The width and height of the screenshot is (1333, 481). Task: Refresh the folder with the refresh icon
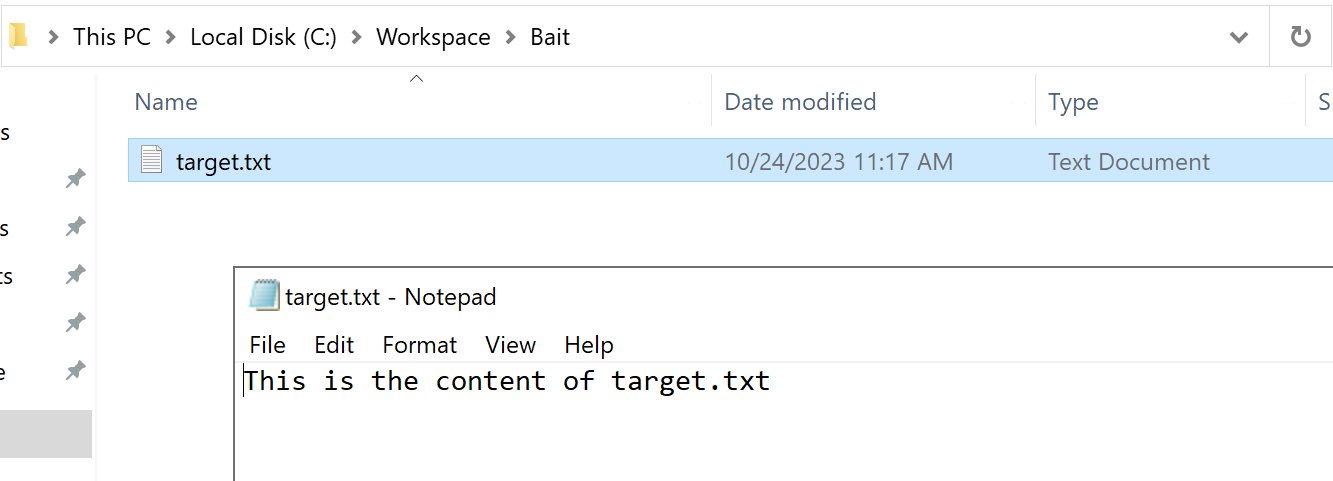click(x=1300, y=37)
